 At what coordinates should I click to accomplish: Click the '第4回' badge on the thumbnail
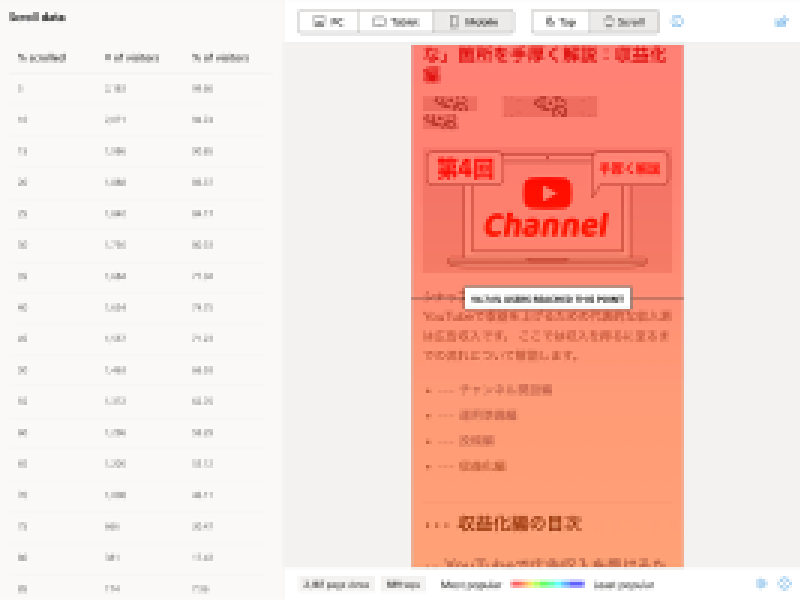tap(465, 168)
